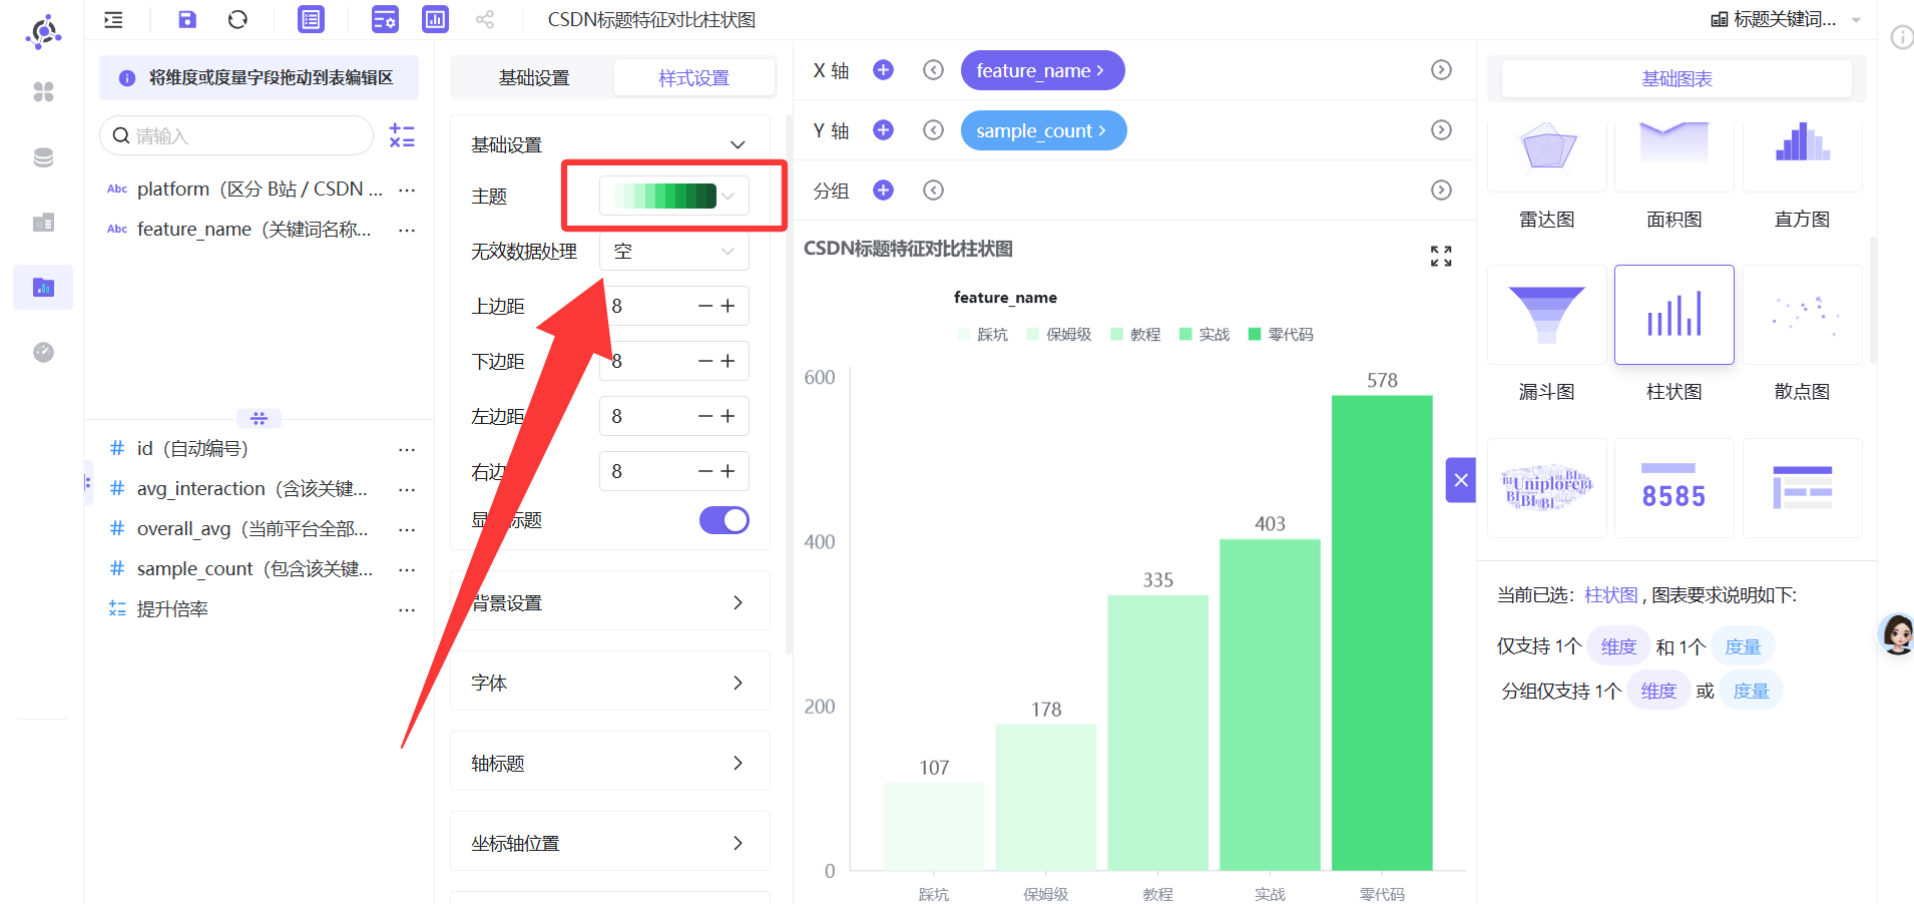This screenshot has width=1914, height=904.
Task: Click the share icon in toolbar
Action: (x=485, y=19)
